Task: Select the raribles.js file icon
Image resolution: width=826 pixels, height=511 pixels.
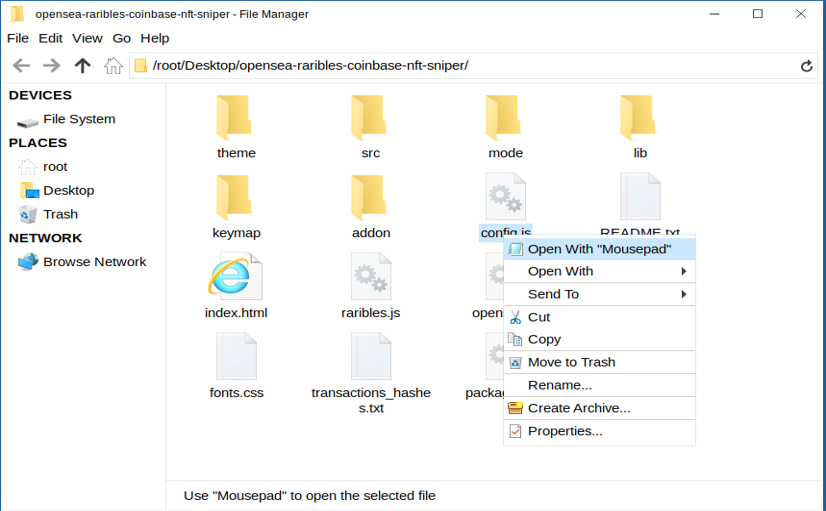Action: [x=371, y=277]
